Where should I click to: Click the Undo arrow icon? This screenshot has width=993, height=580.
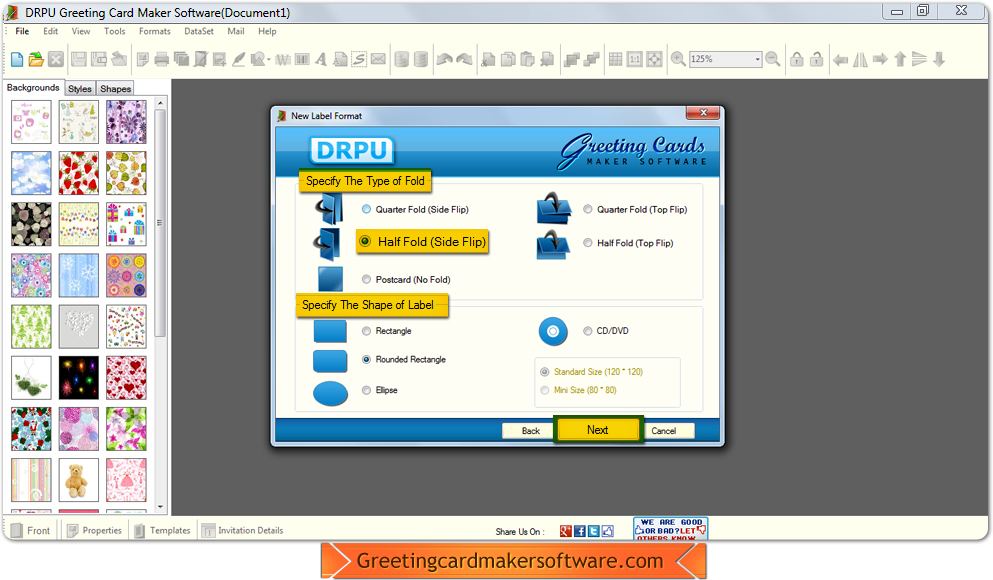445,60
